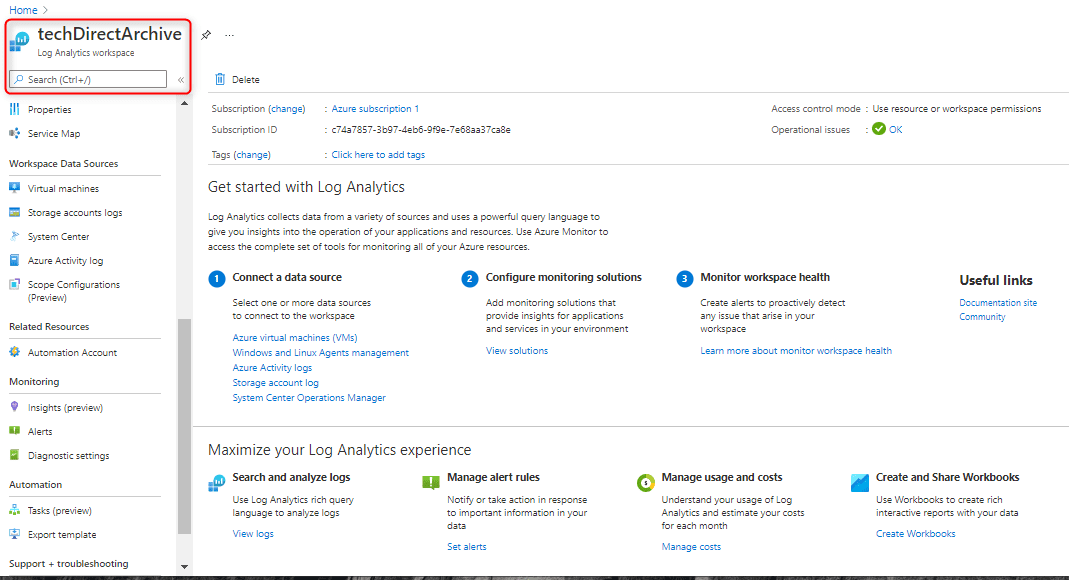1069x580 pixels.
Task: Open the more options ellipsis menu
Action: 229,35
